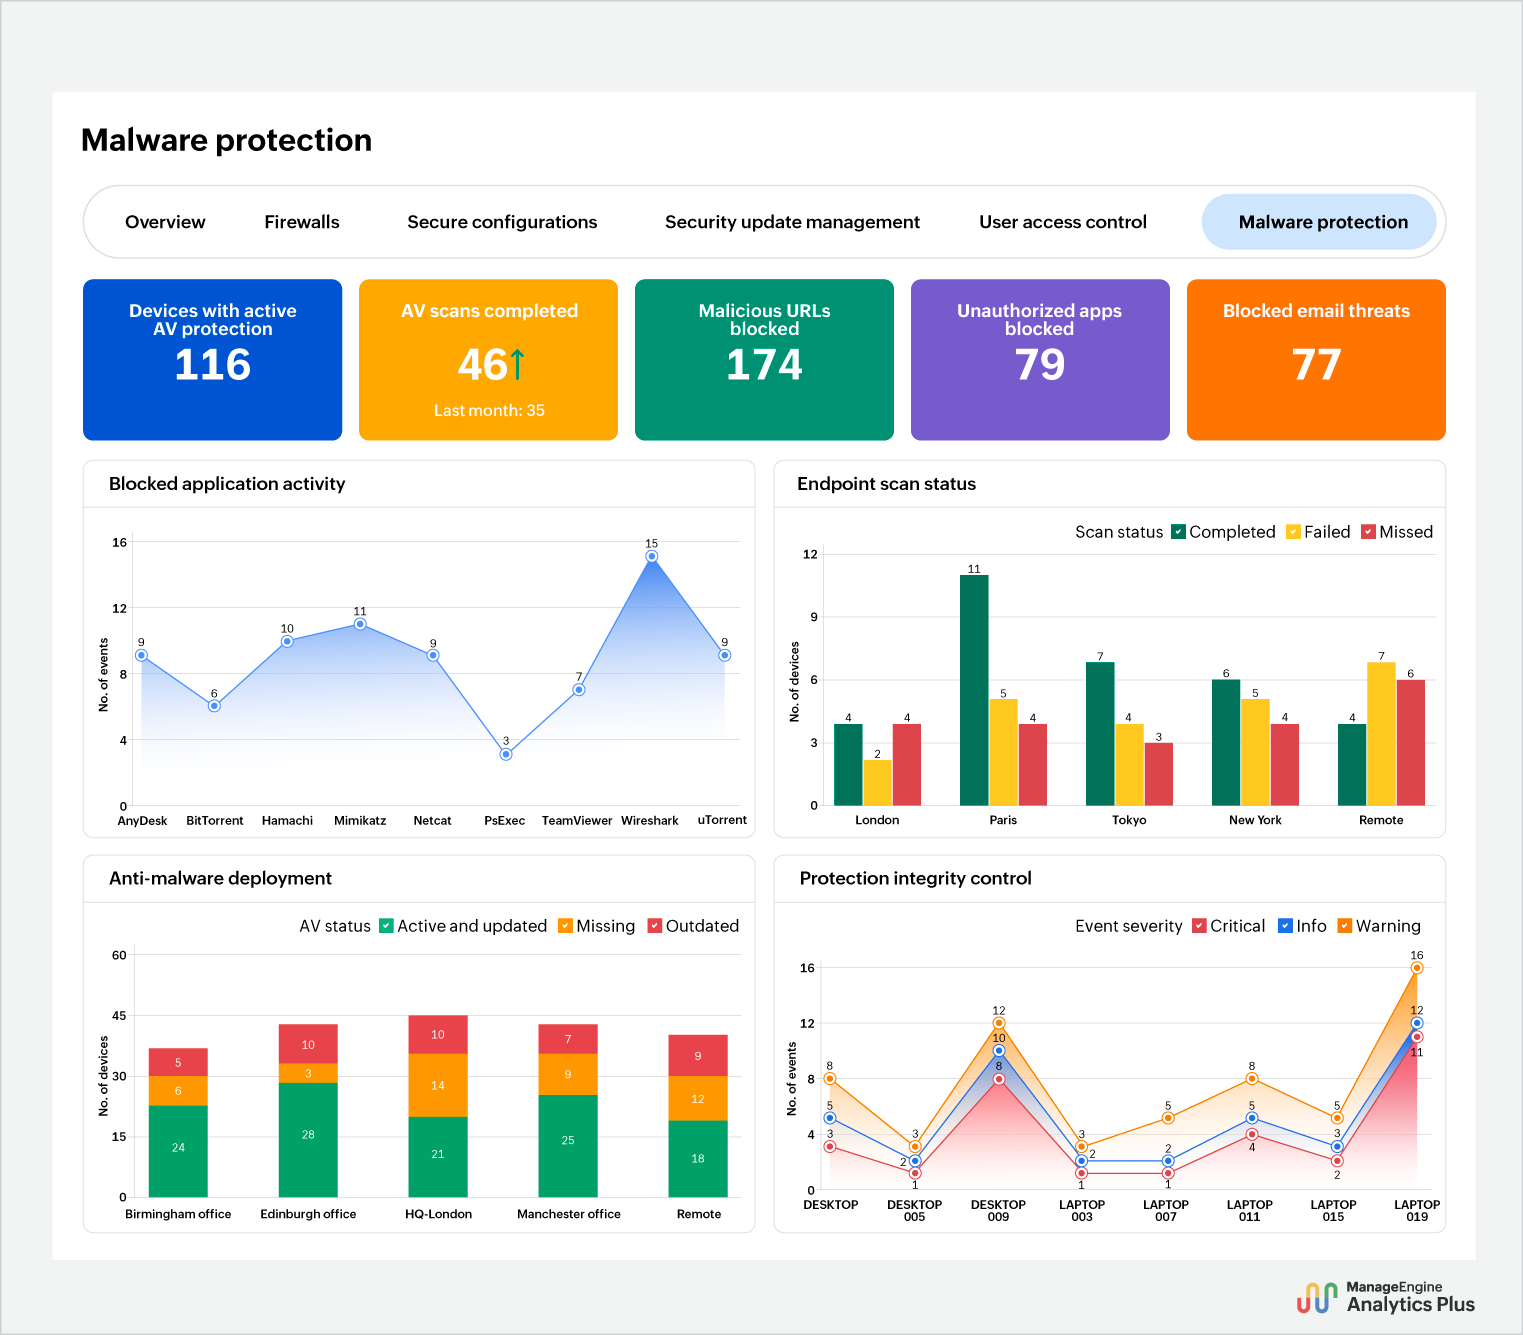This screenshot has height=1335, width=1523.
Task: Select the PsExec data point showing 3
Action: click(x=506, y=754)
